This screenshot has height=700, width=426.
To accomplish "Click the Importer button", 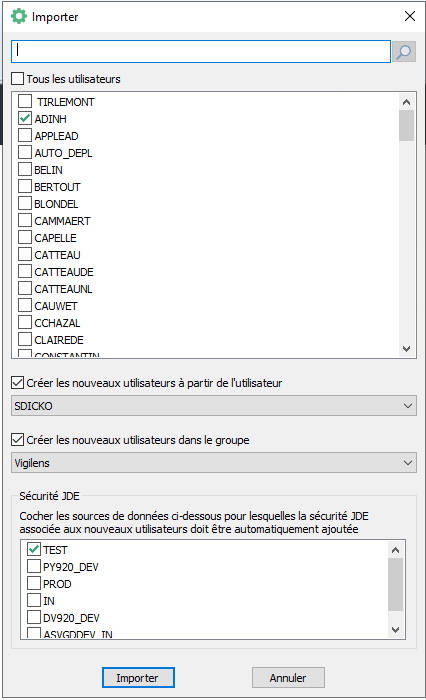I will point(138,678).
